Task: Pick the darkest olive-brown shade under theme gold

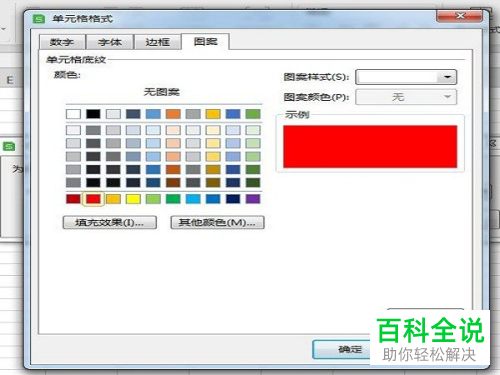Action: coord(213,182)
